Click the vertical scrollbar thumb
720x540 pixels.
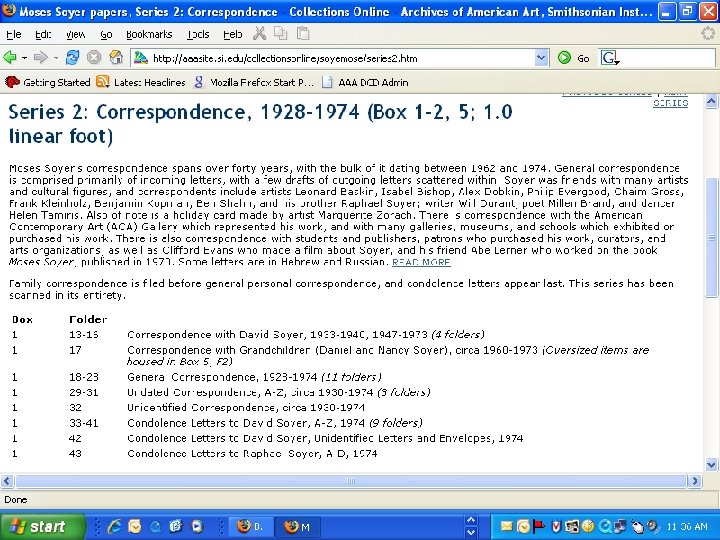711,237
